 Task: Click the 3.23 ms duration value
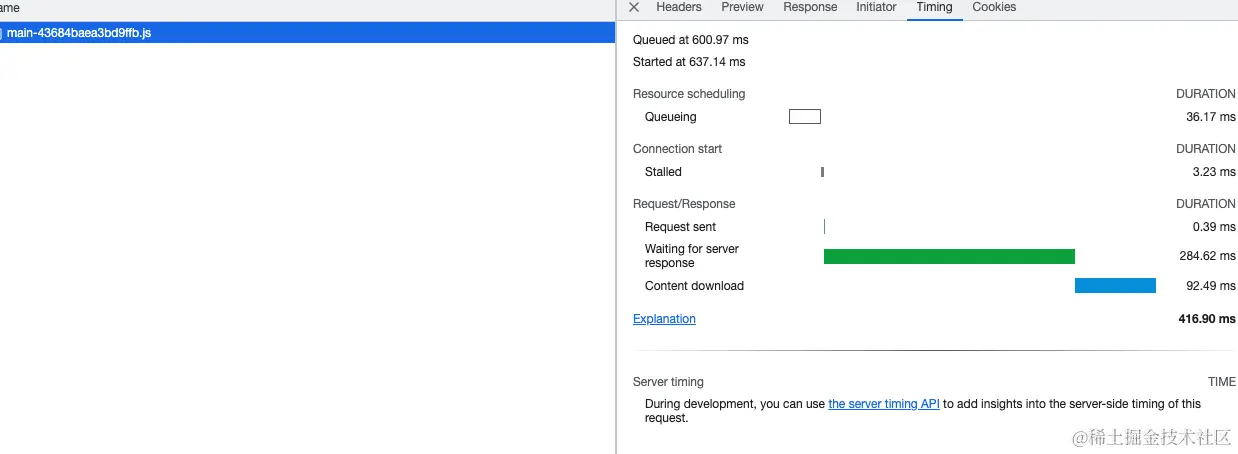coord(1214,172)
